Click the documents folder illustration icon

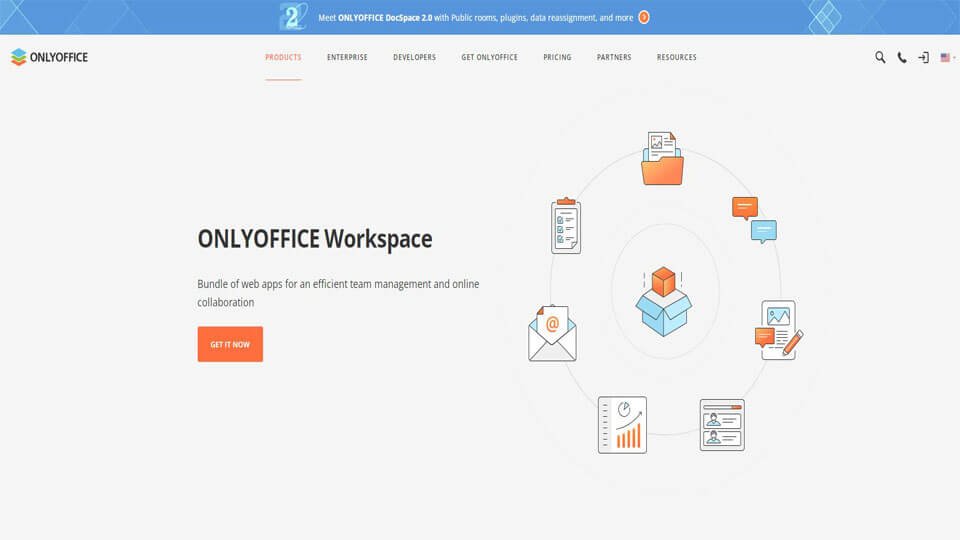tap(662, 158)
